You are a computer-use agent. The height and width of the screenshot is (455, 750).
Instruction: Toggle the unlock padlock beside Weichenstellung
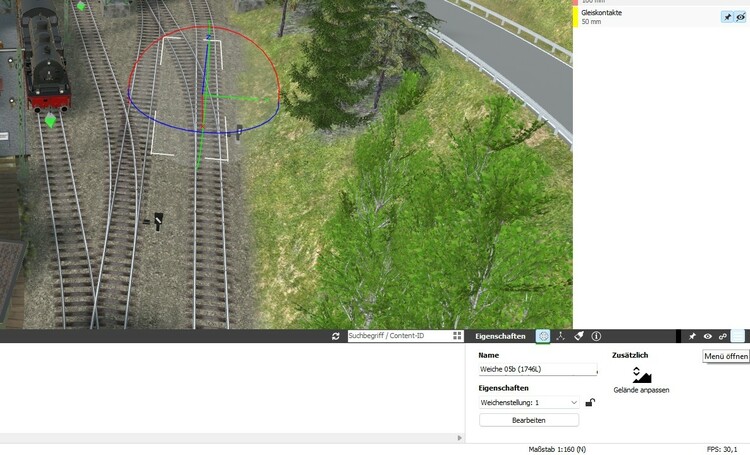590,402
